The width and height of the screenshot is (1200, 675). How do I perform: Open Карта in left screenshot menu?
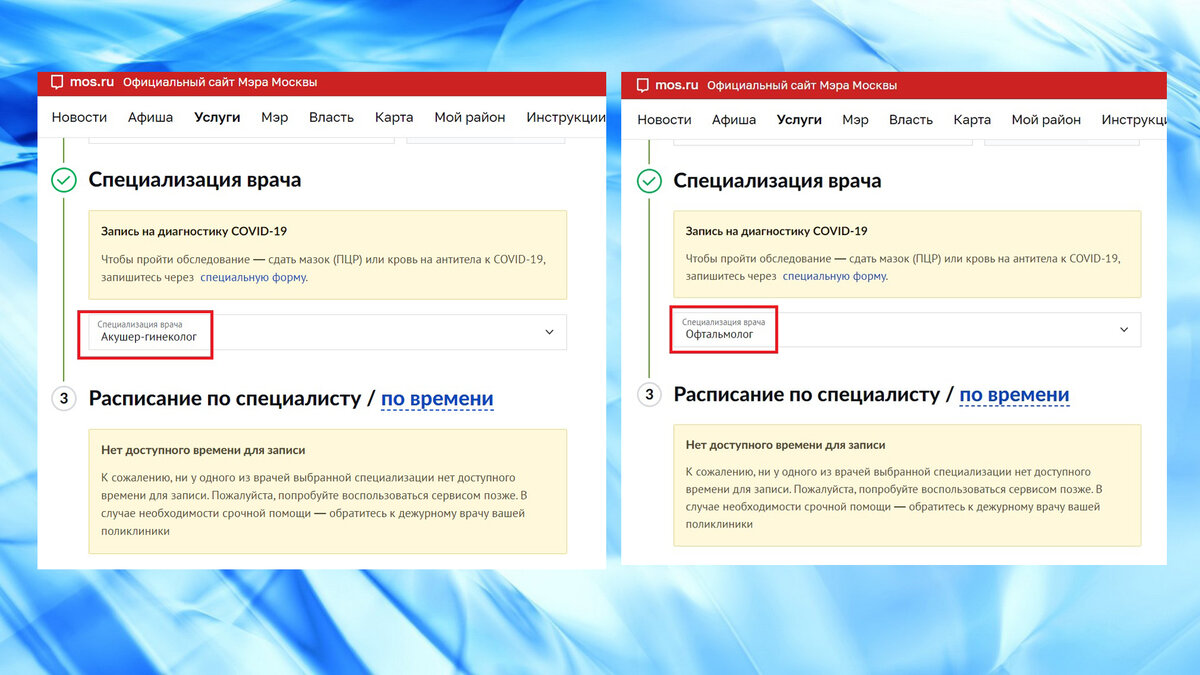coord(394,117)
